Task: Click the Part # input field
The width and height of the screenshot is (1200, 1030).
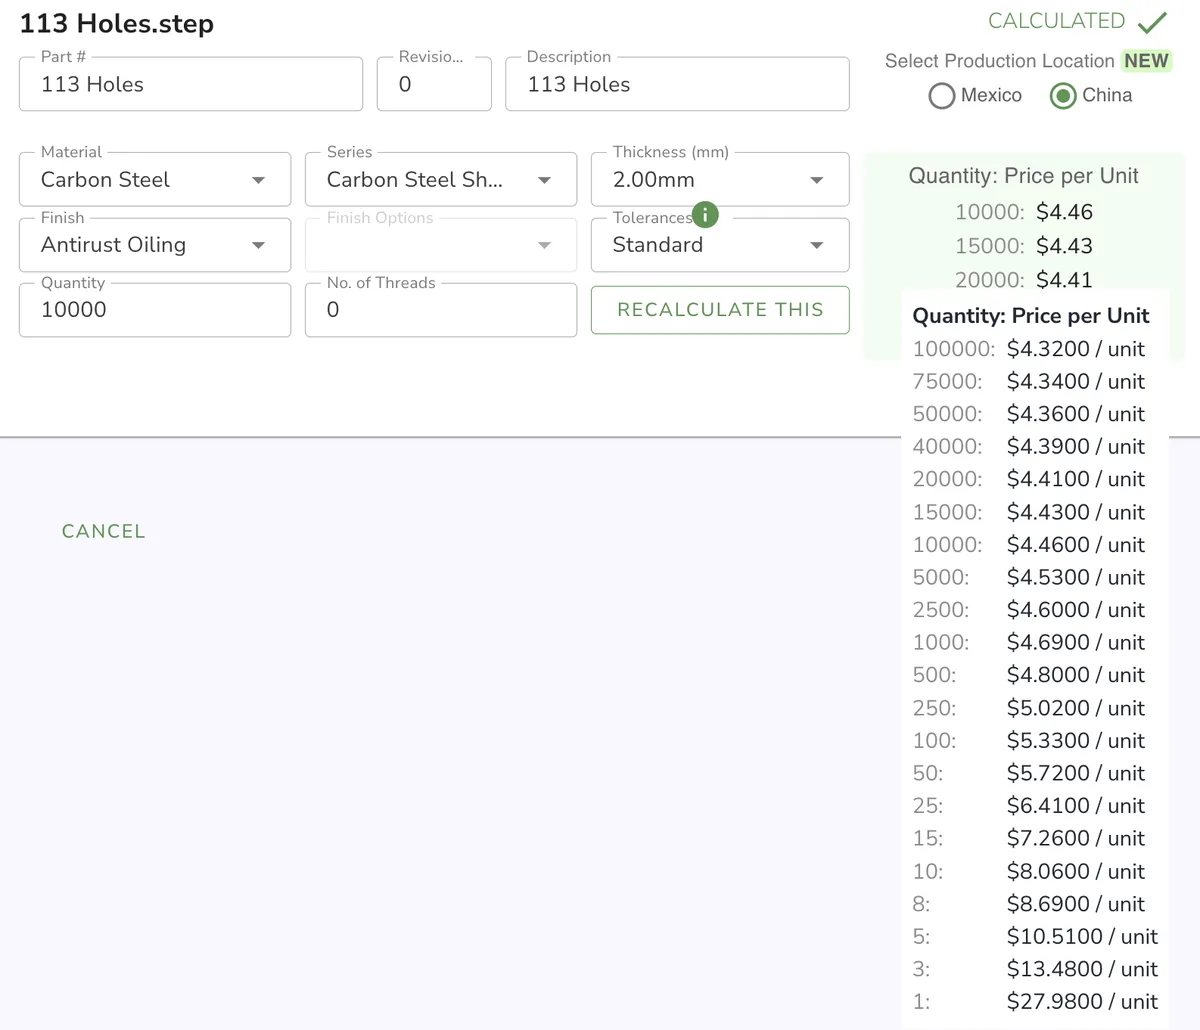Action: [191, 84]
